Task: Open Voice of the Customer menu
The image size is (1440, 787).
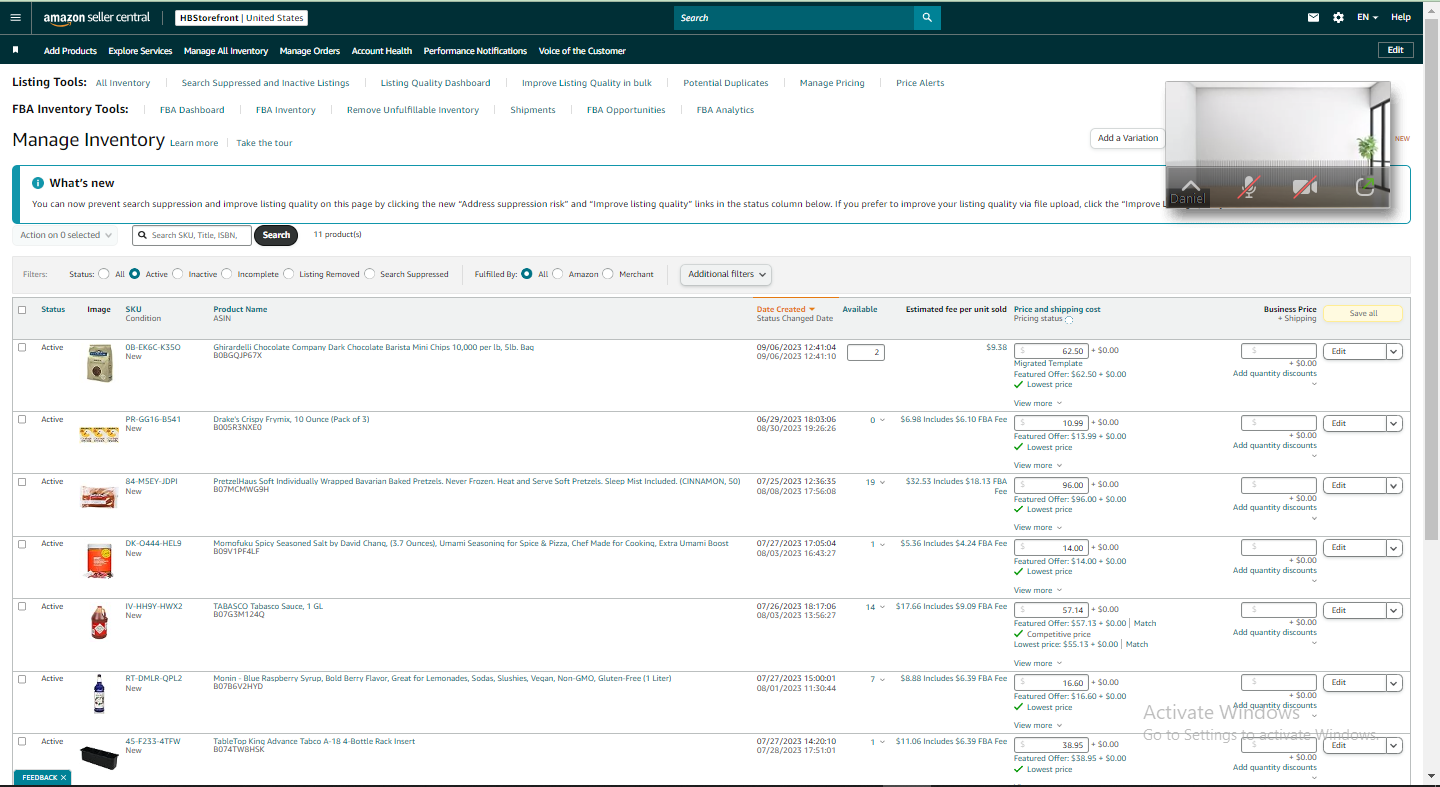Action: 582,51
